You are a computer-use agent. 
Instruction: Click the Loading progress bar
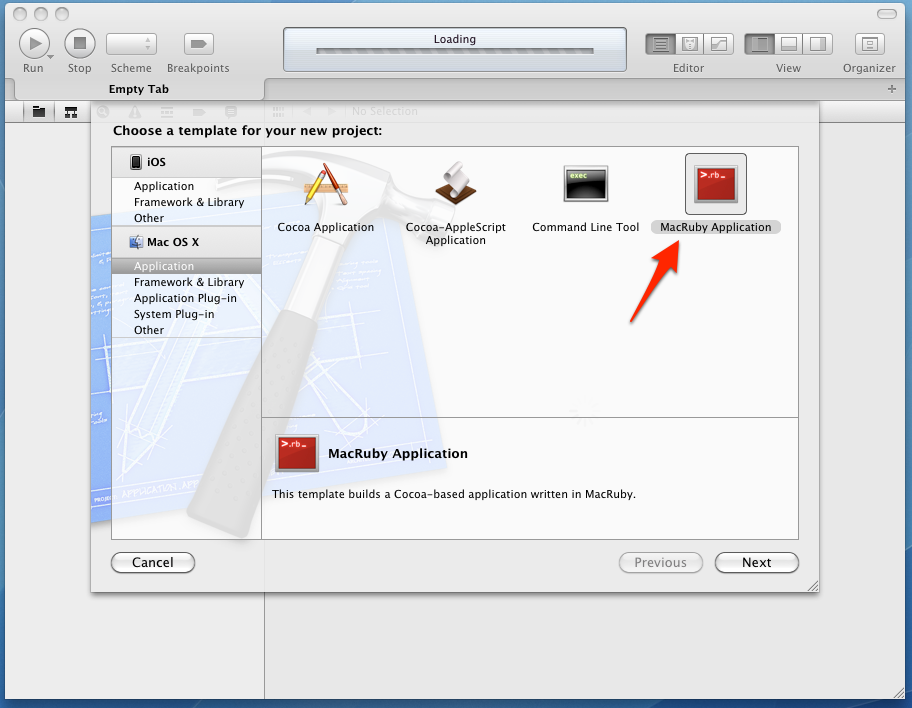click(455, 51)
